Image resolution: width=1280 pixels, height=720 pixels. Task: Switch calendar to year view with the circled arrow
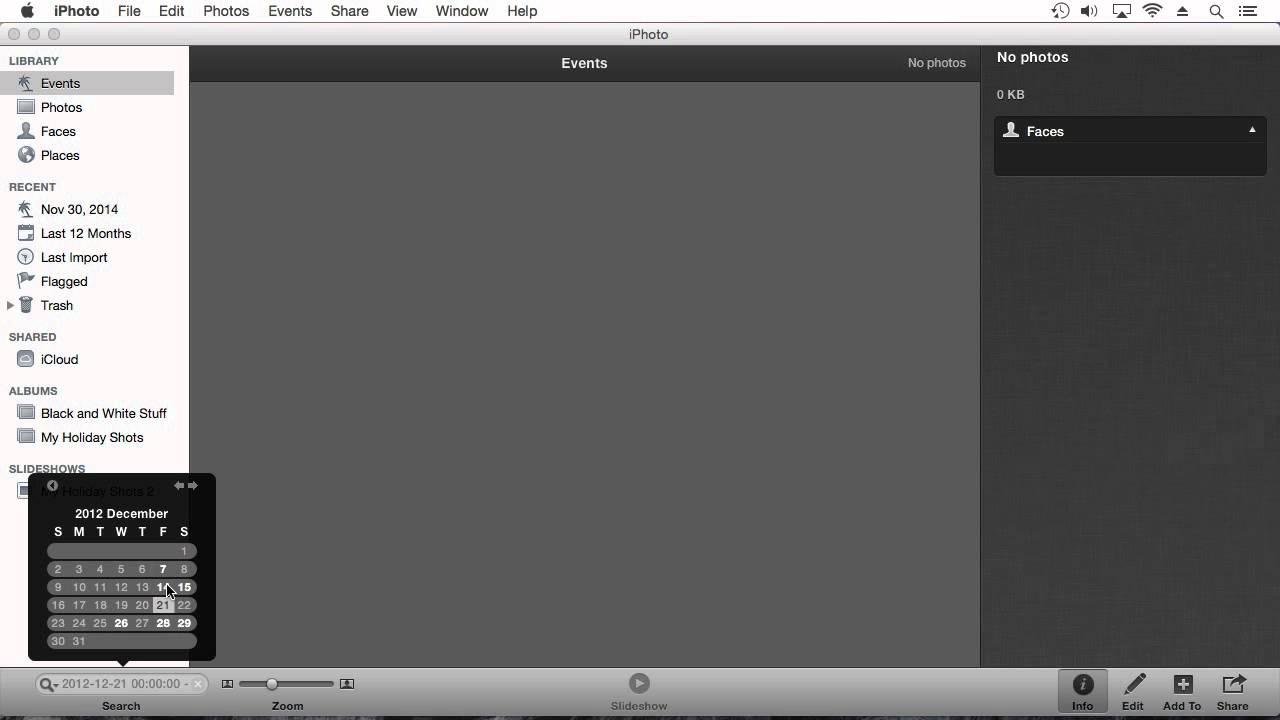coord(52,486)
